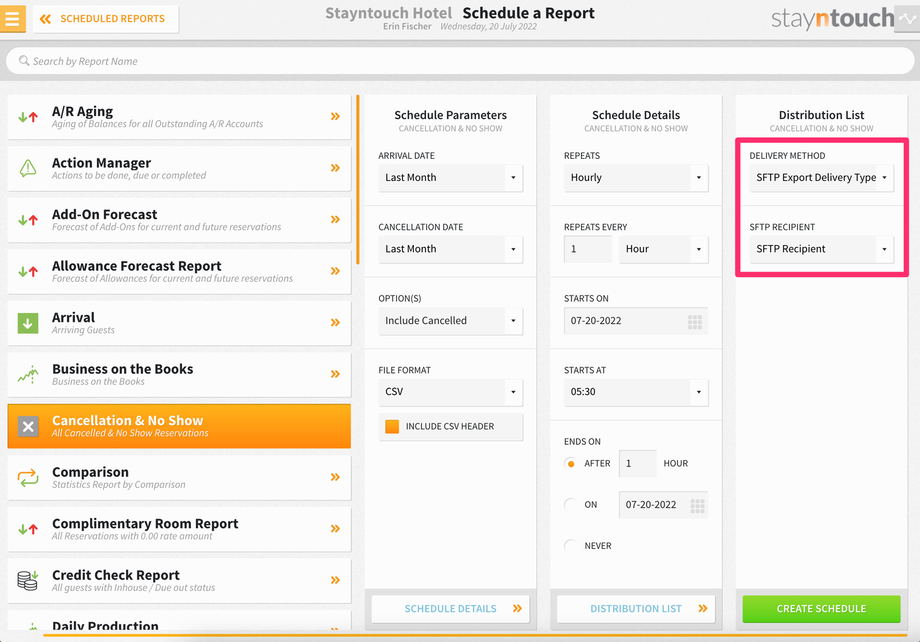The width and height of the screenshot is (920, 642).
Task: Click the Comparison swap arrows icon
Action: click(x=28, y=478)
